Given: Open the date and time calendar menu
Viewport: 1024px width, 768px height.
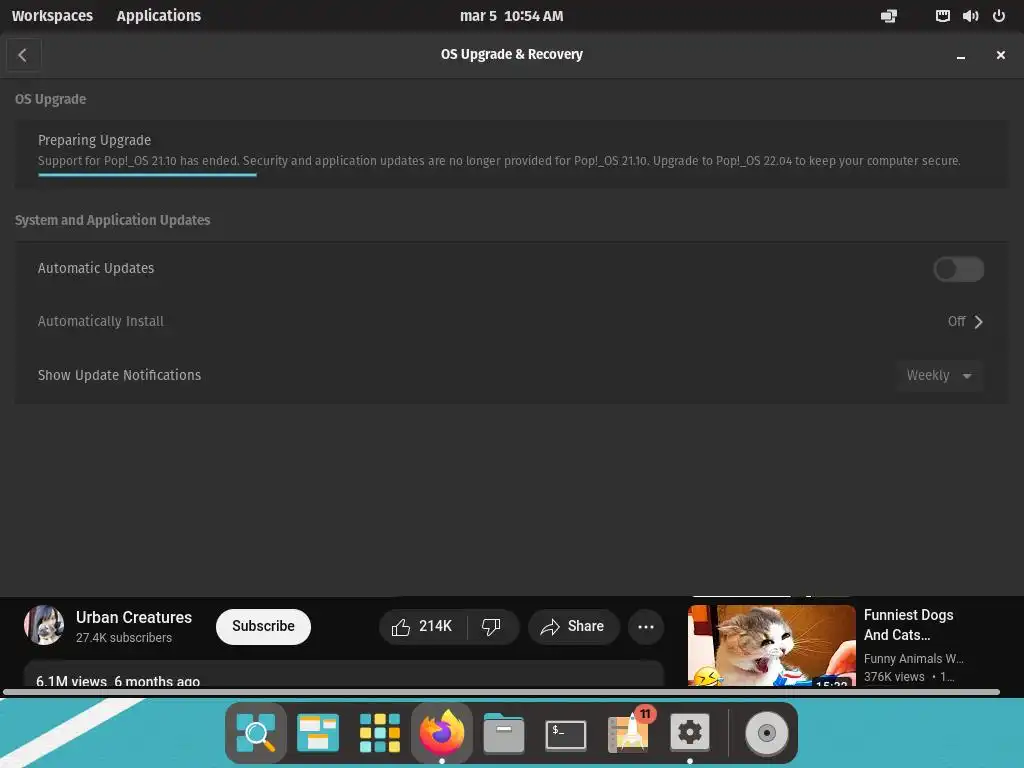Looking at the screenshot, I should (511, 16).
